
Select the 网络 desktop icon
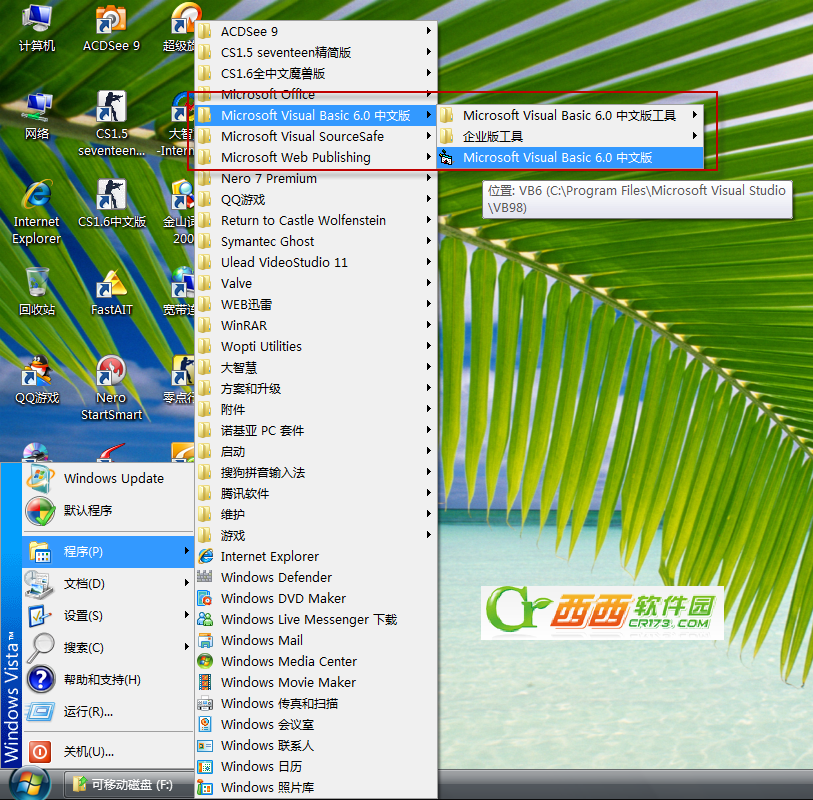[x=36, y=117]
